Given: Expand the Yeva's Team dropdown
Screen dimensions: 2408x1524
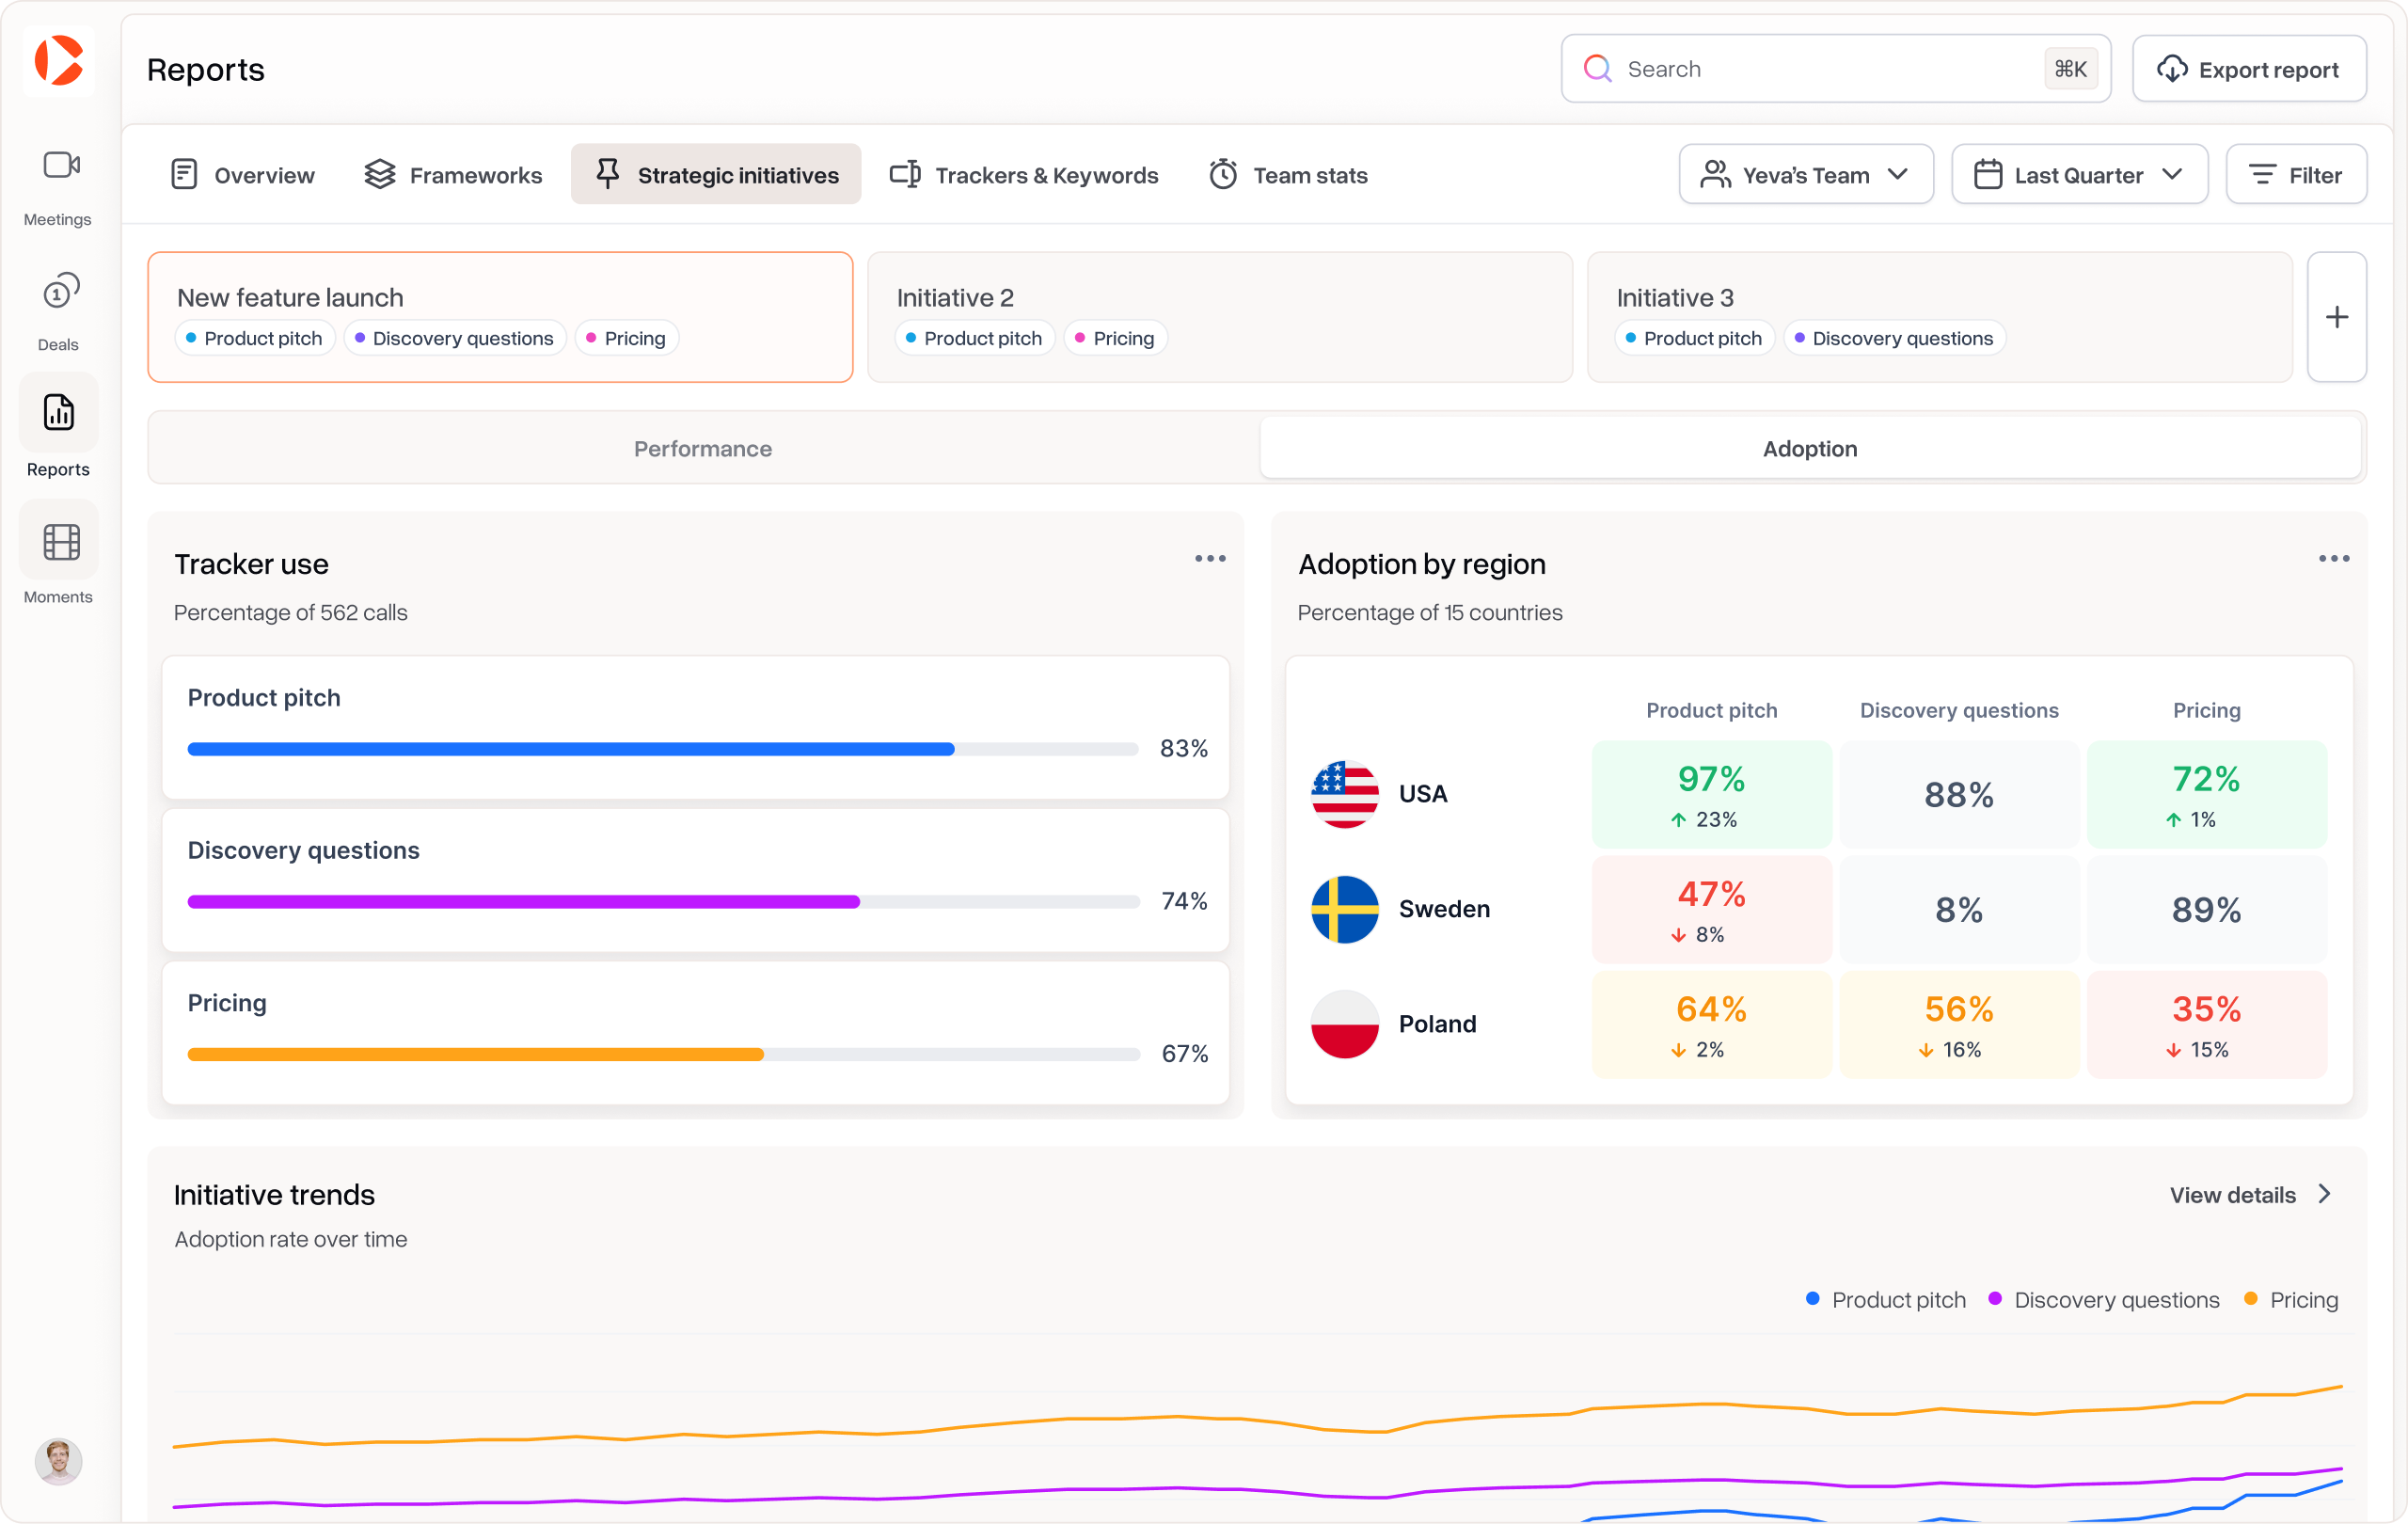Looking at the screenshot, I should 1805,175.
